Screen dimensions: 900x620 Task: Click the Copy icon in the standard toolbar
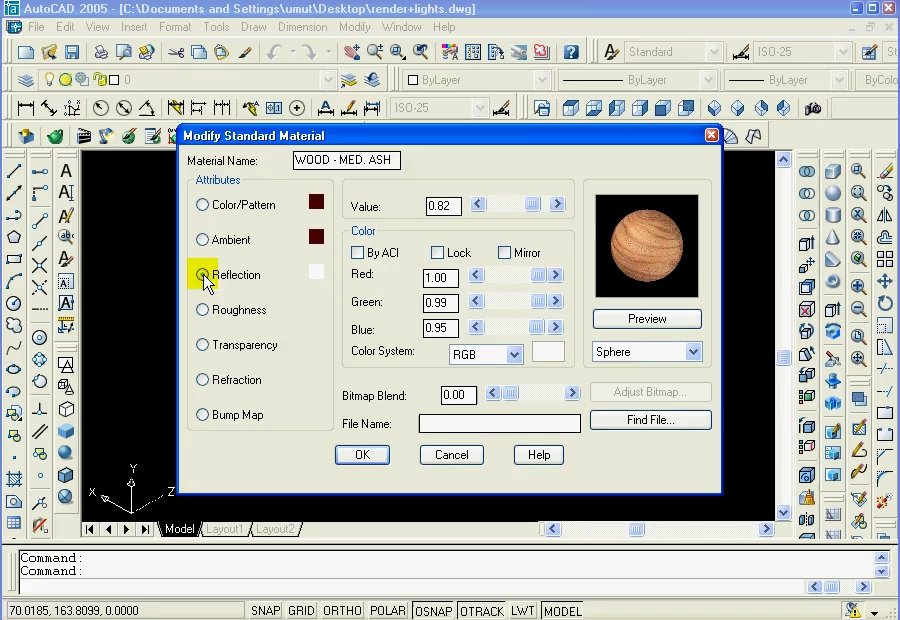(x=199, y=52)
